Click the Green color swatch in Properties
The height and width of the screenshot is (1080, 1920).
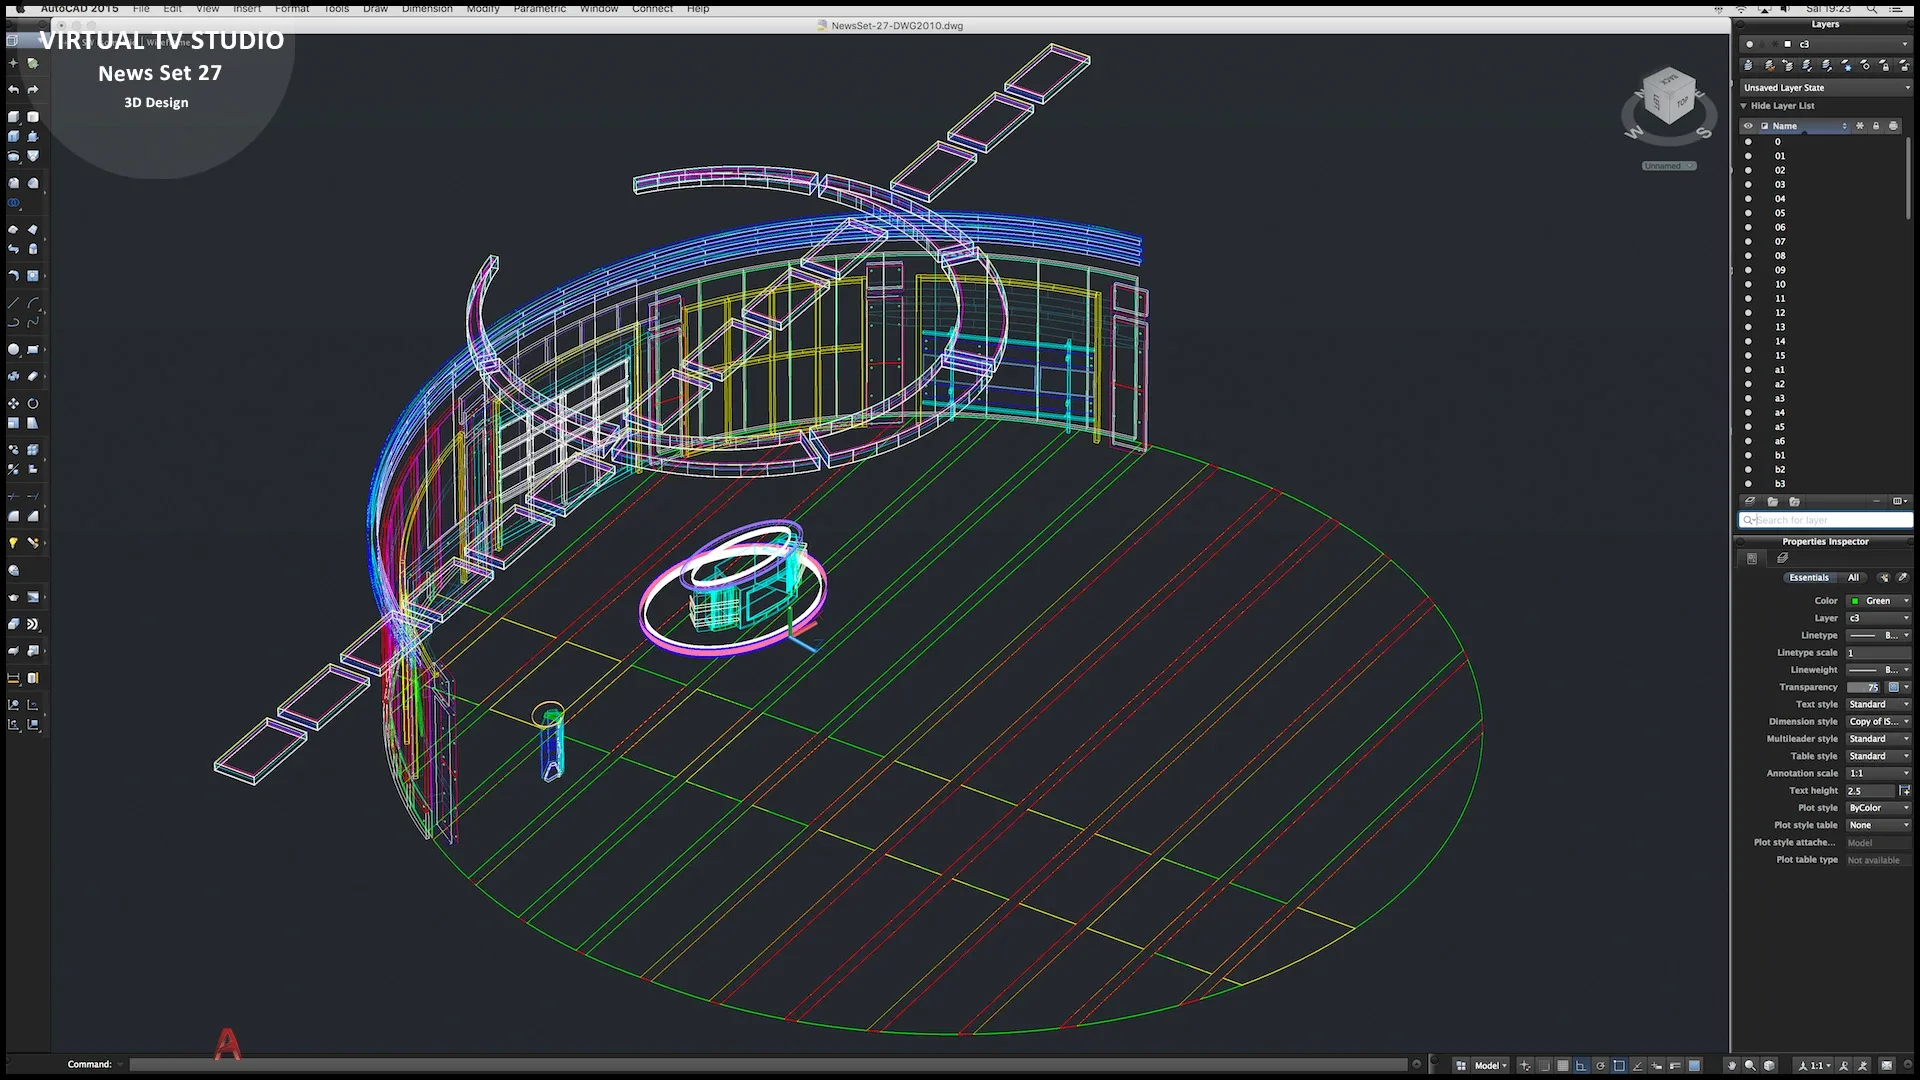(x=1855, y=601)
